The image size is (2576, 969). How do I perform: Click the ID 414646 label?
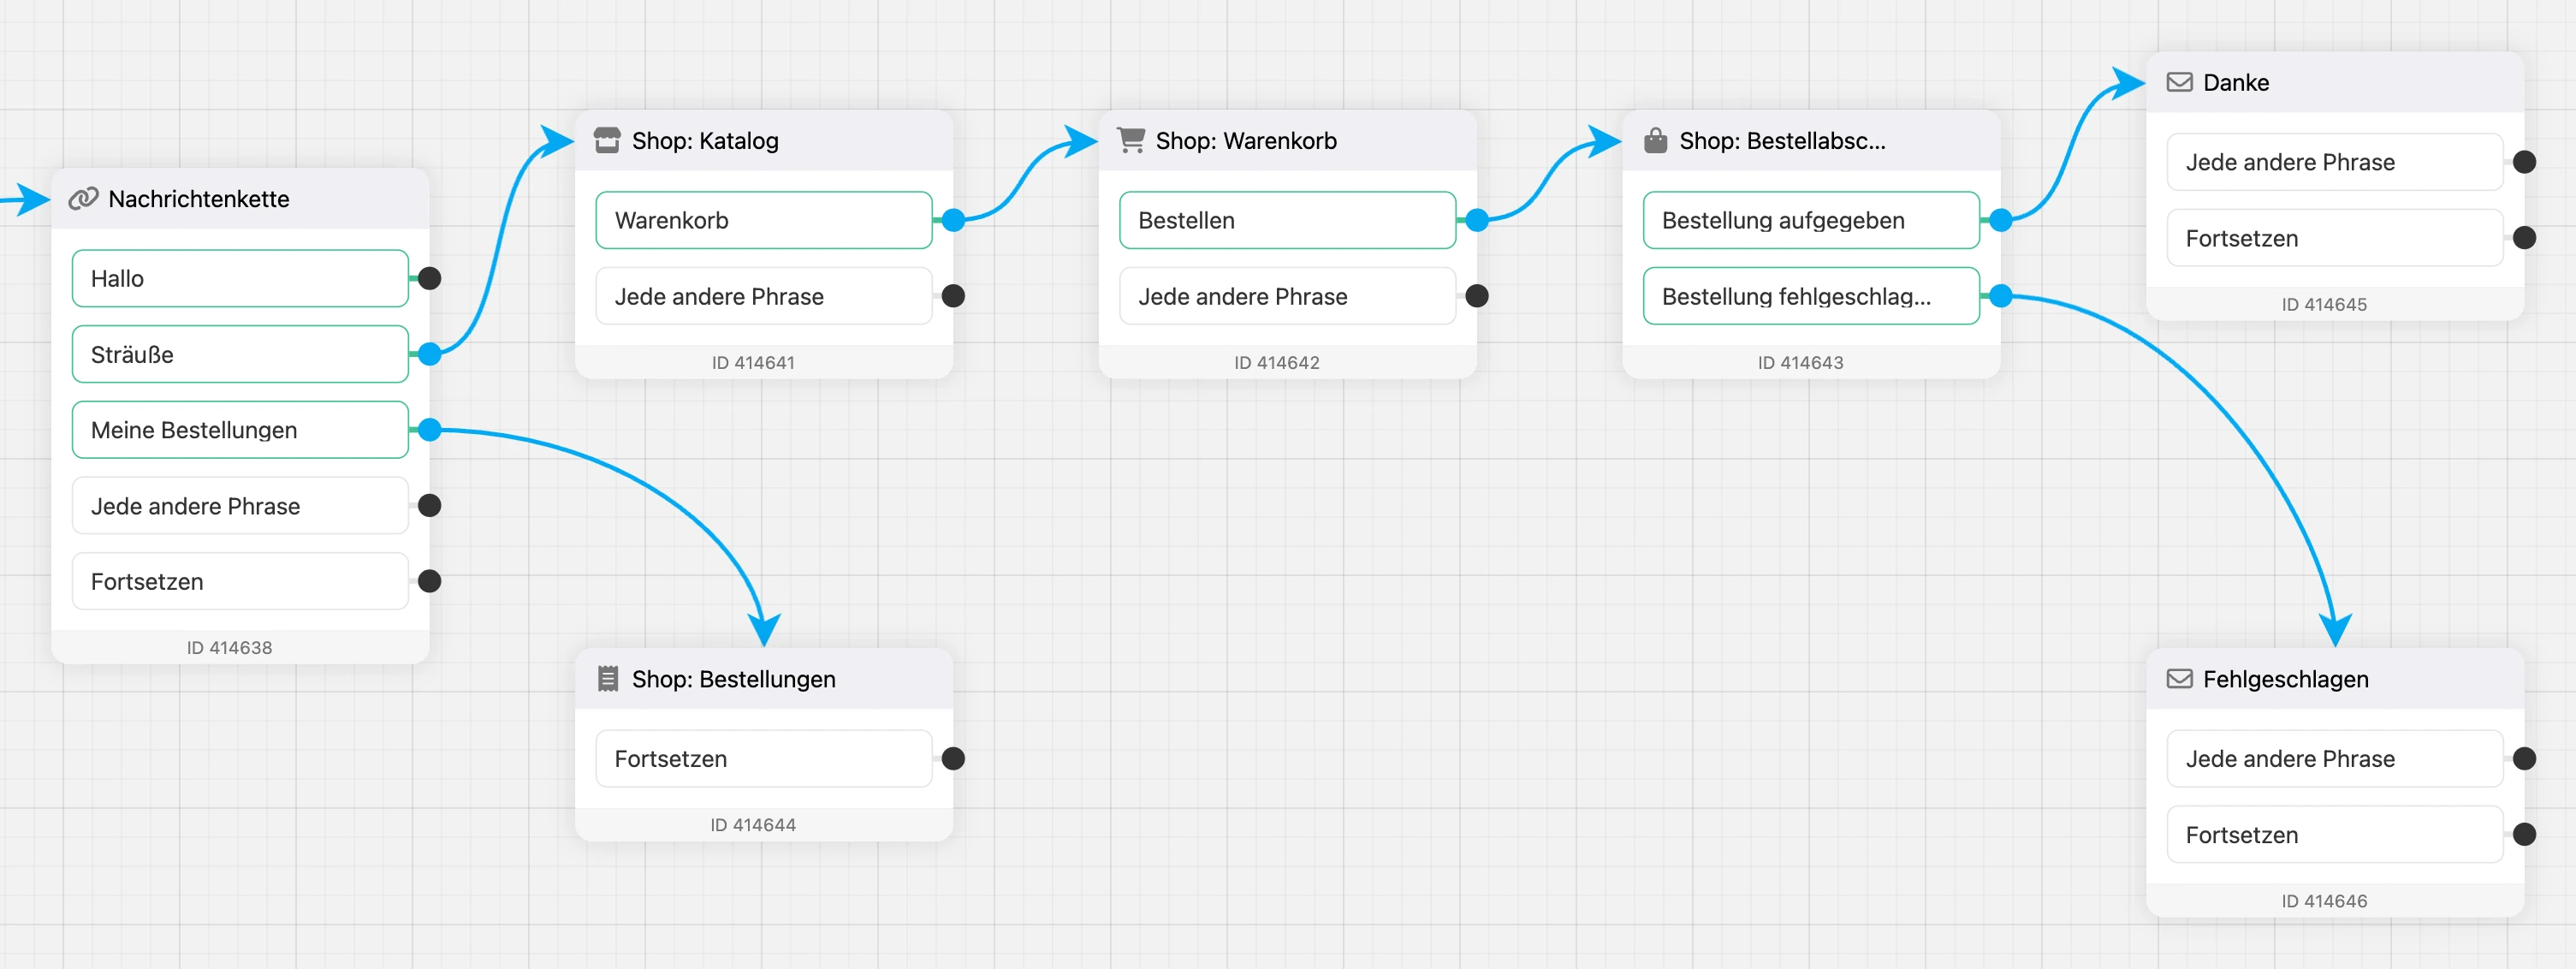click(2324, 901)
